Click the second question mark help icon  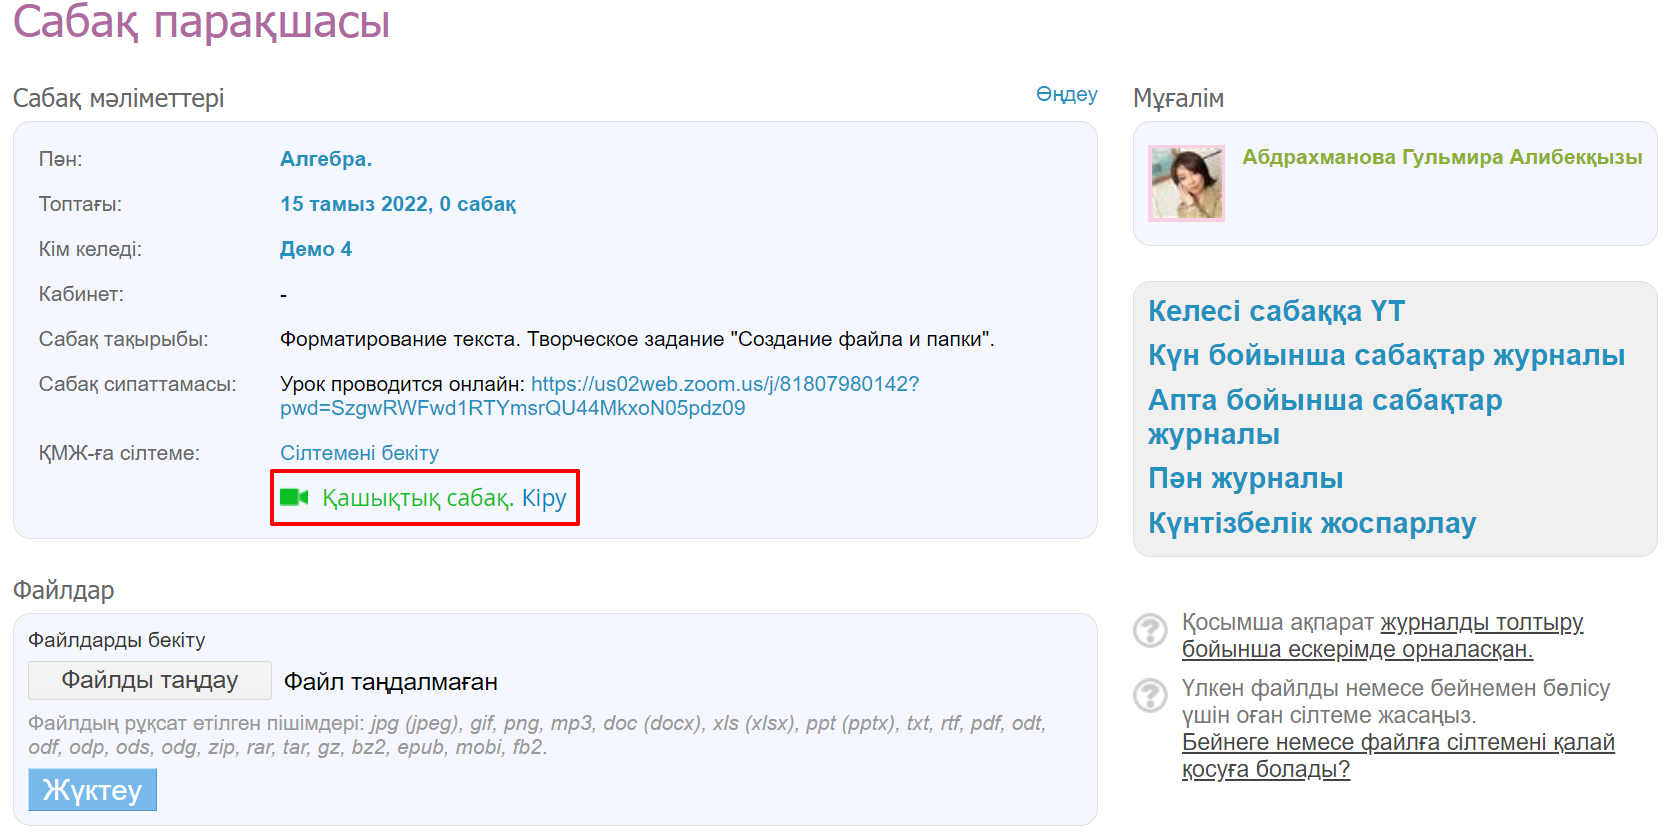(1150, 695)
